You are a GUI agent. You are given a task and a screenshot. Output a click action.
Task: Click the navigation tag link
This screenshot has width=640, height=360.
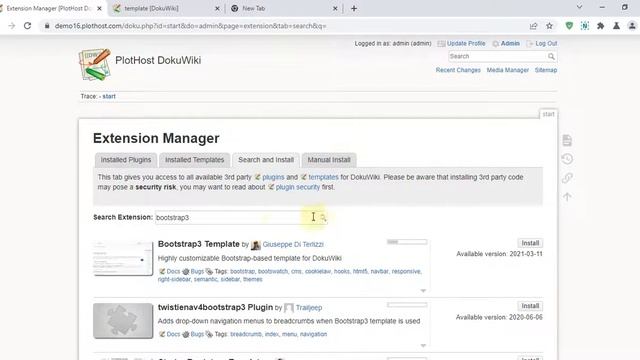pos(313,334)
